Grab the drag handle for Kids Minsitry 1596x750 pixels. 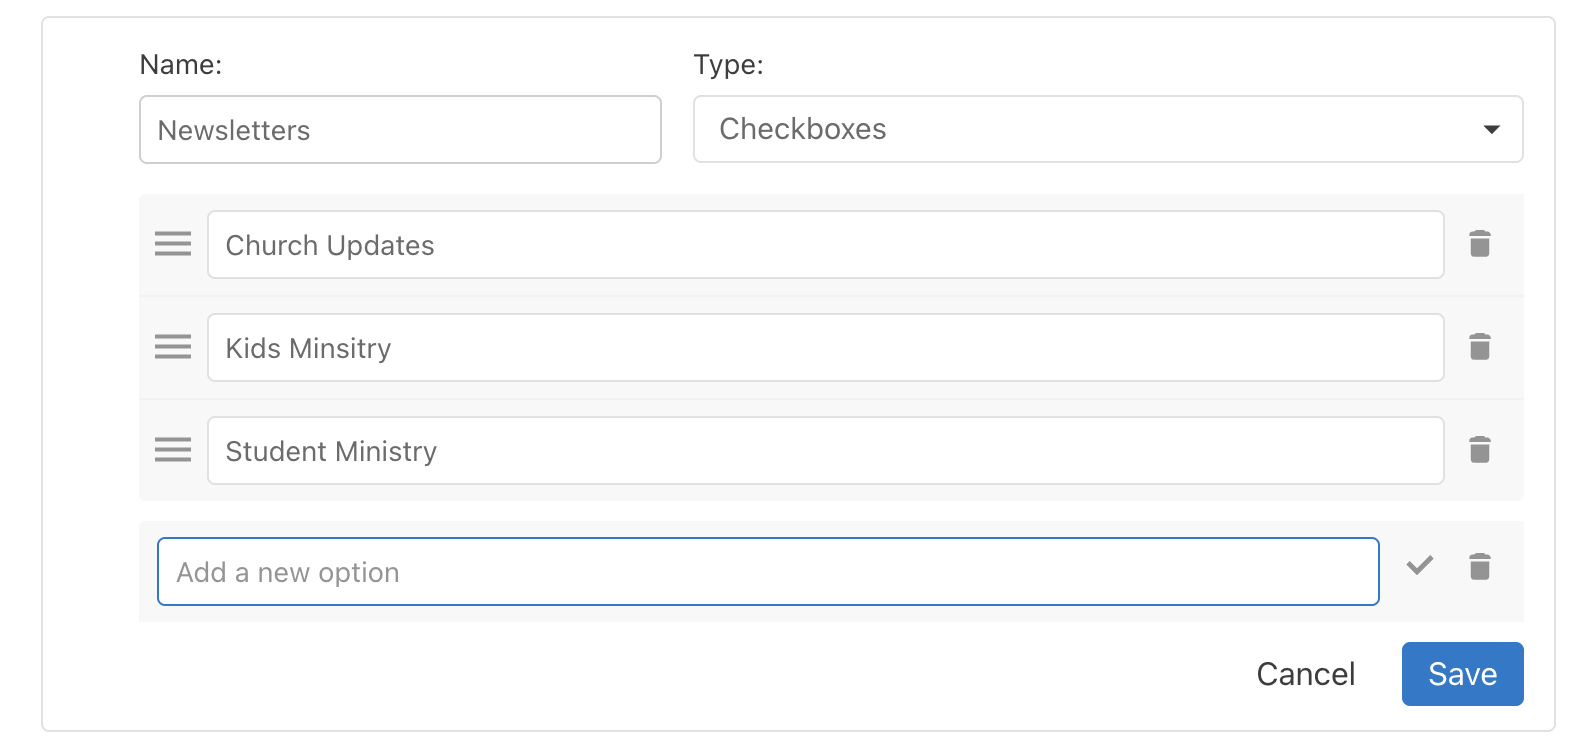click(x=172, y=347)
